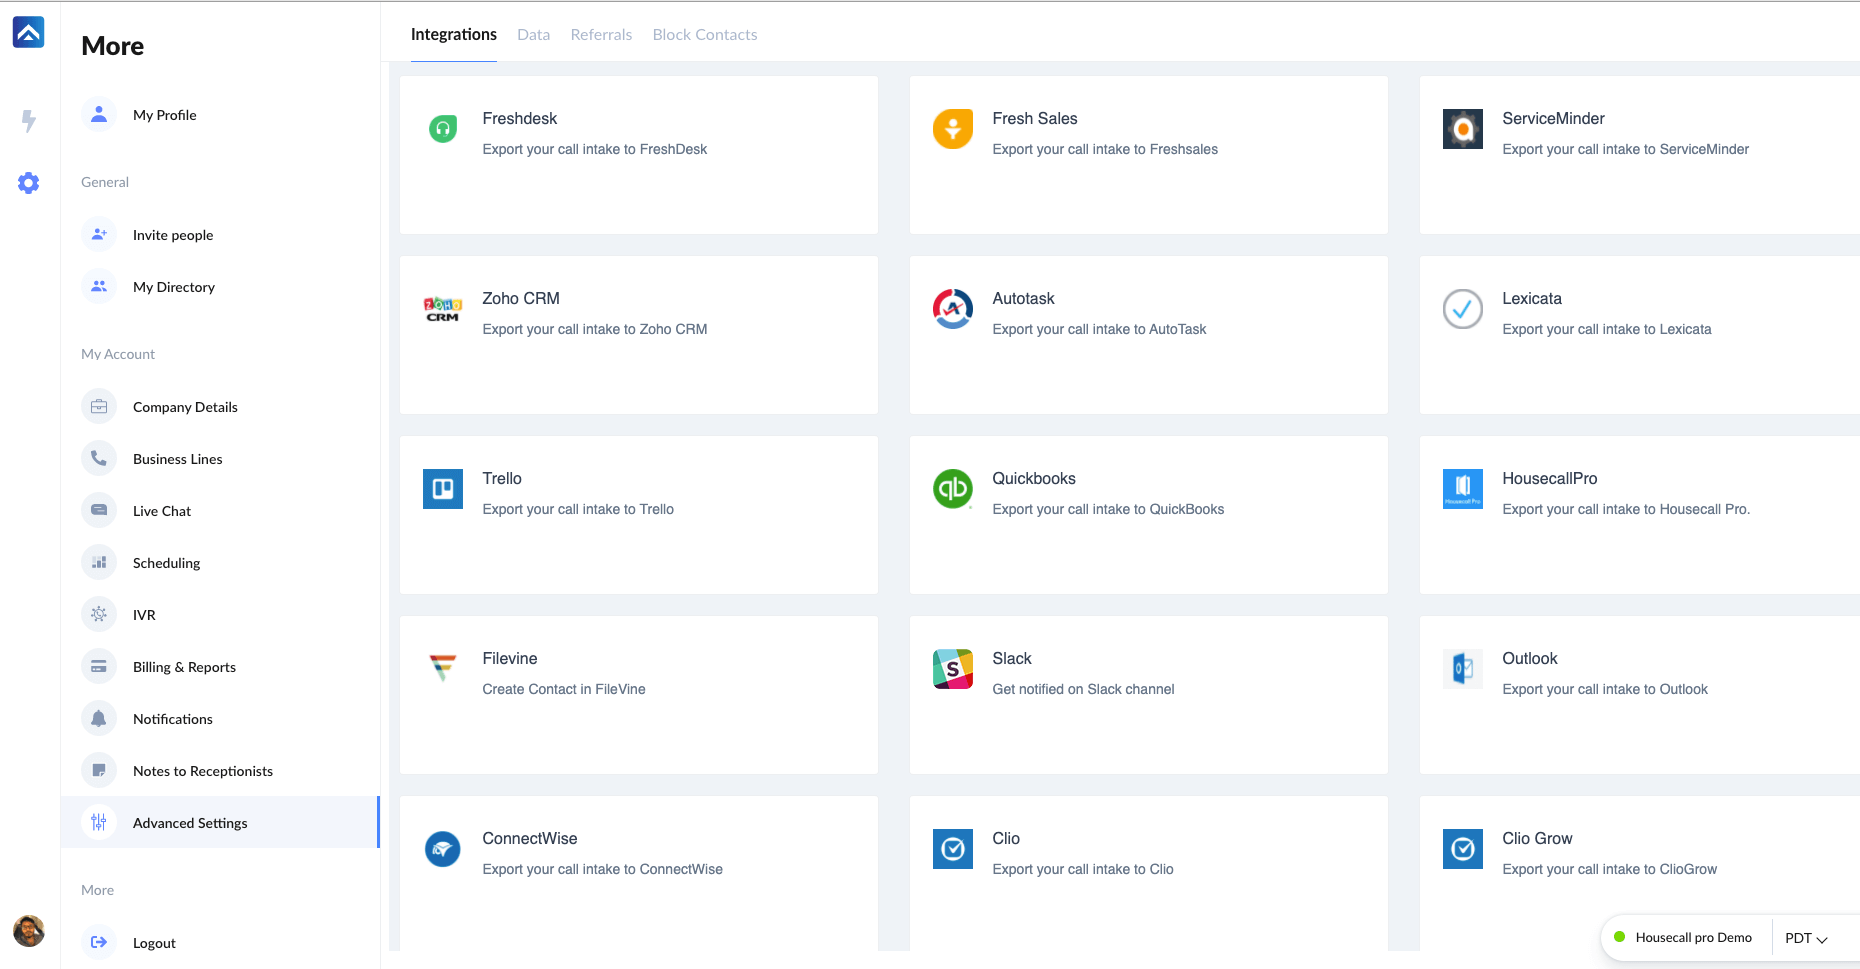
Task: Click the Outlook logo icon
Action: click(x=1463, y=669)
